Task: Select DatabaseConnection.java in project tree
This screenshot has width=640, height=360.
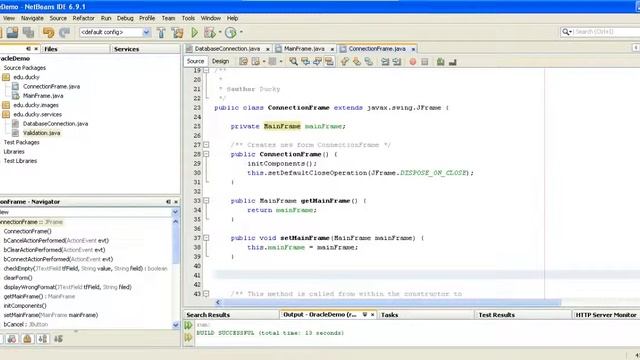Action: 55,124
